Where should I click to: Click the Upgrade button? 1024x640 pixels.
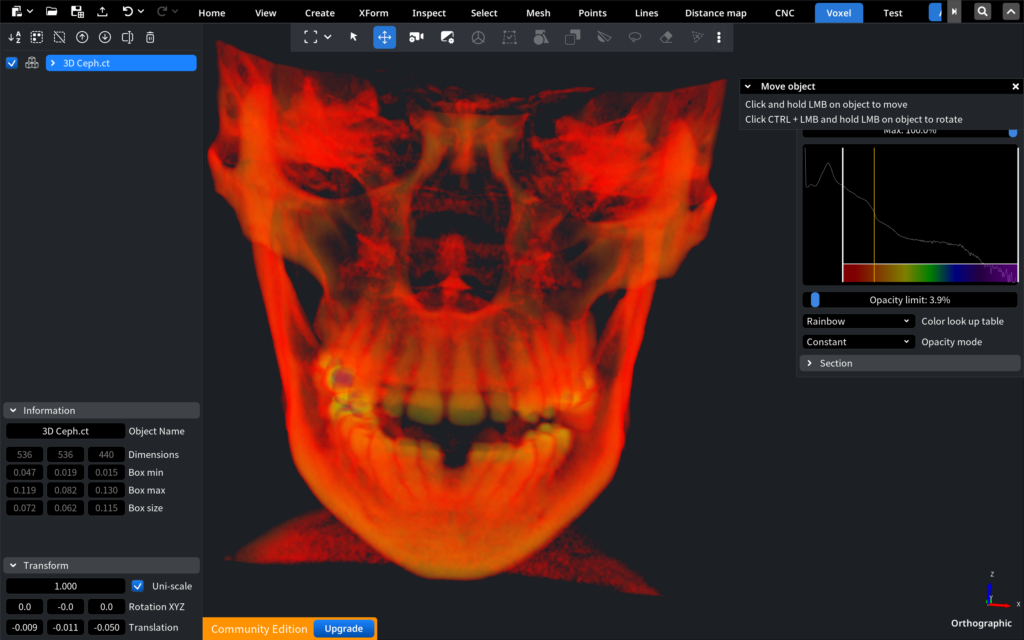click(343, 628)
